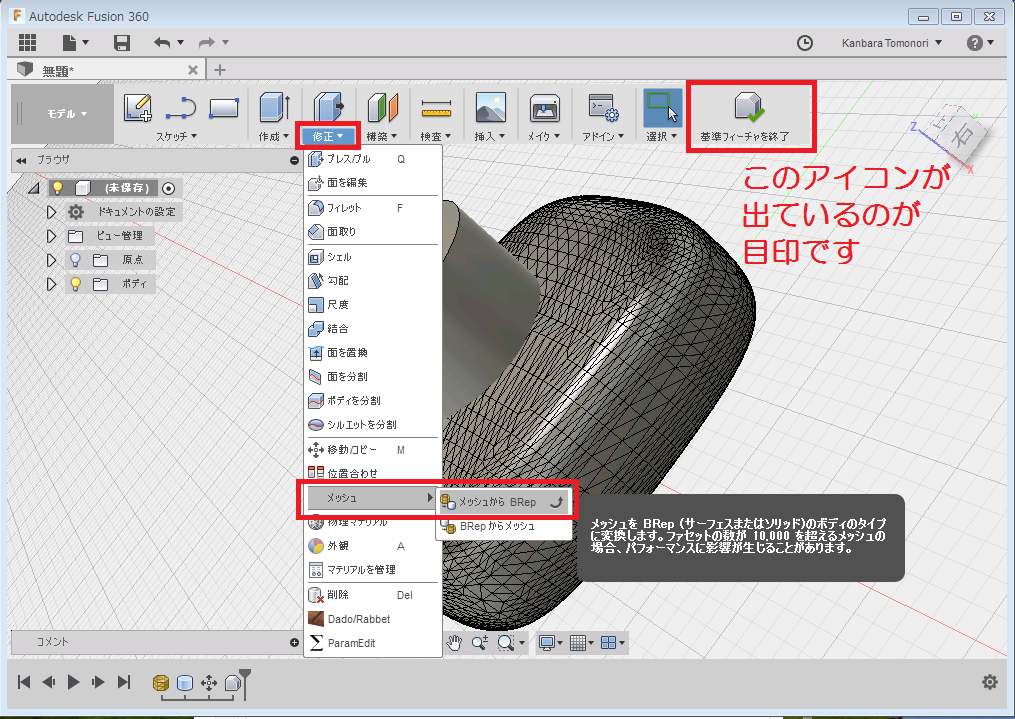Click Finish Base Feature icon
Screen dimensions: 1015x719
[750, 107]
